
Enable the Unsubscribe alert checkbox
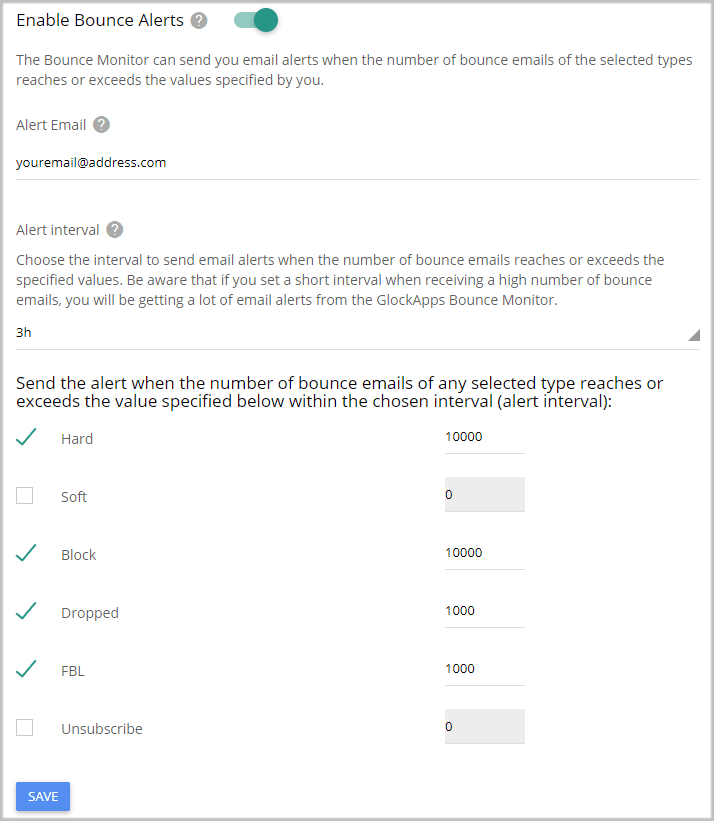pyautogui.click(x=24, y=727)
